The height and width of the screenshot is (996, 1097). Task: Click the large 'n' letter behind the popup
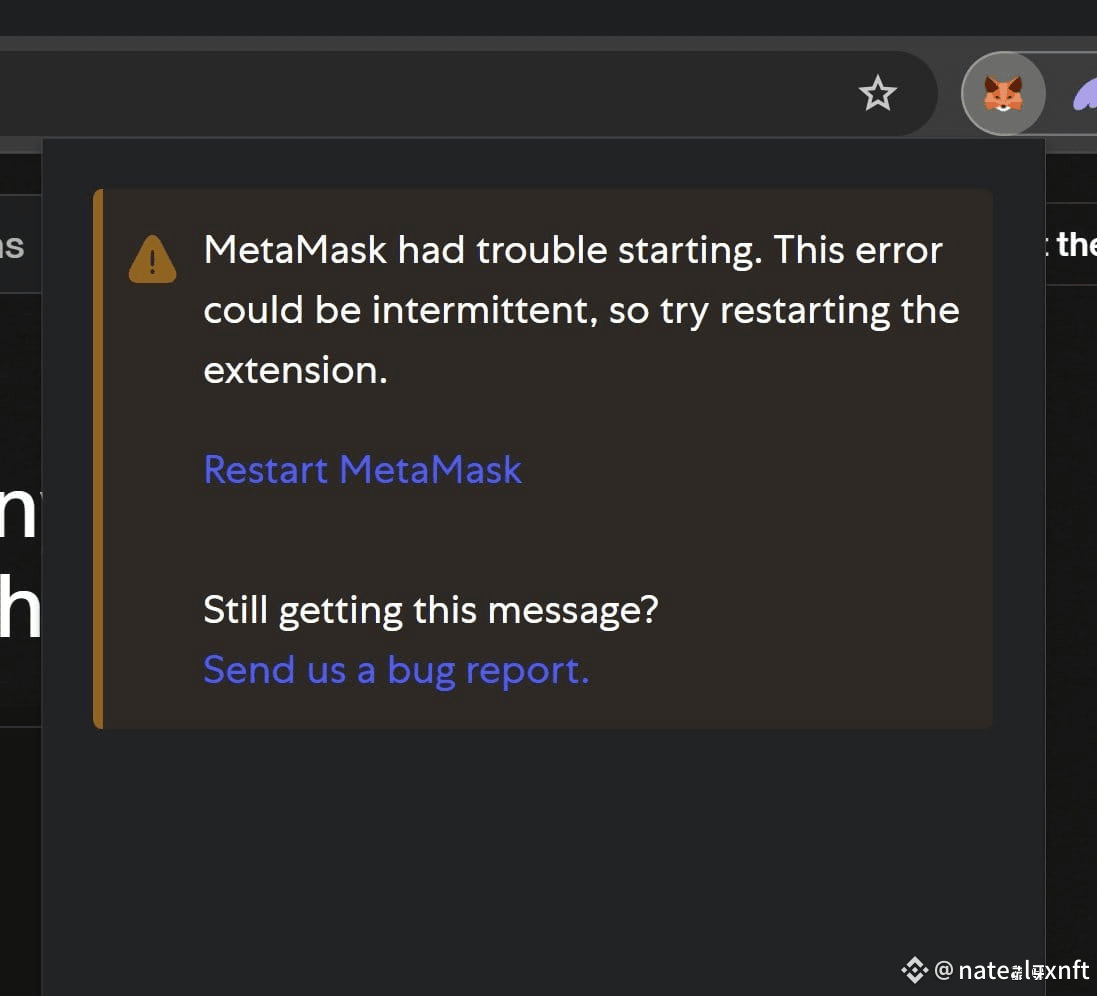pyautogui.click(x=18, y=511)
